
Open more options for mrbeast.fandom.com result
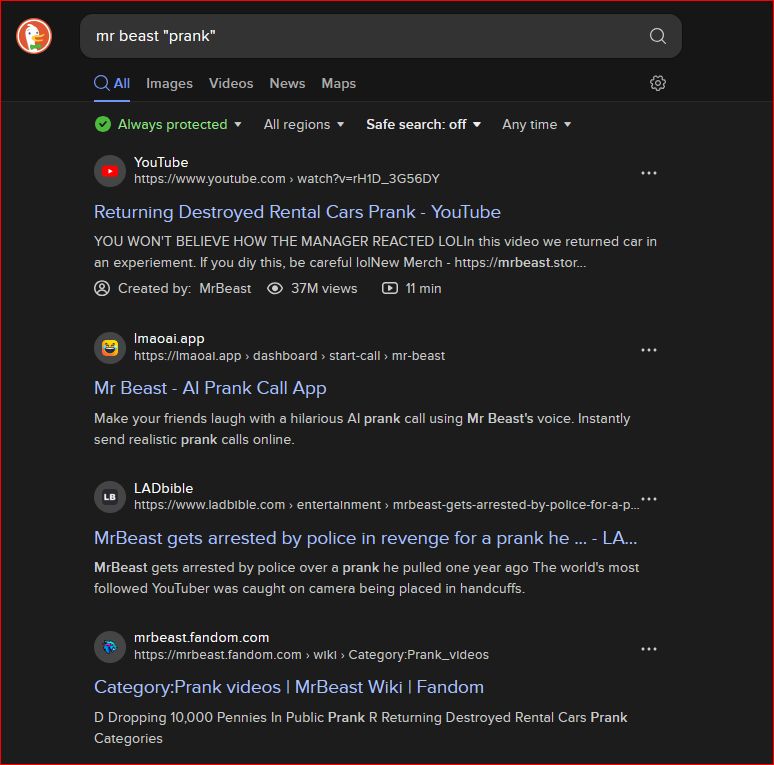[649, 649]
